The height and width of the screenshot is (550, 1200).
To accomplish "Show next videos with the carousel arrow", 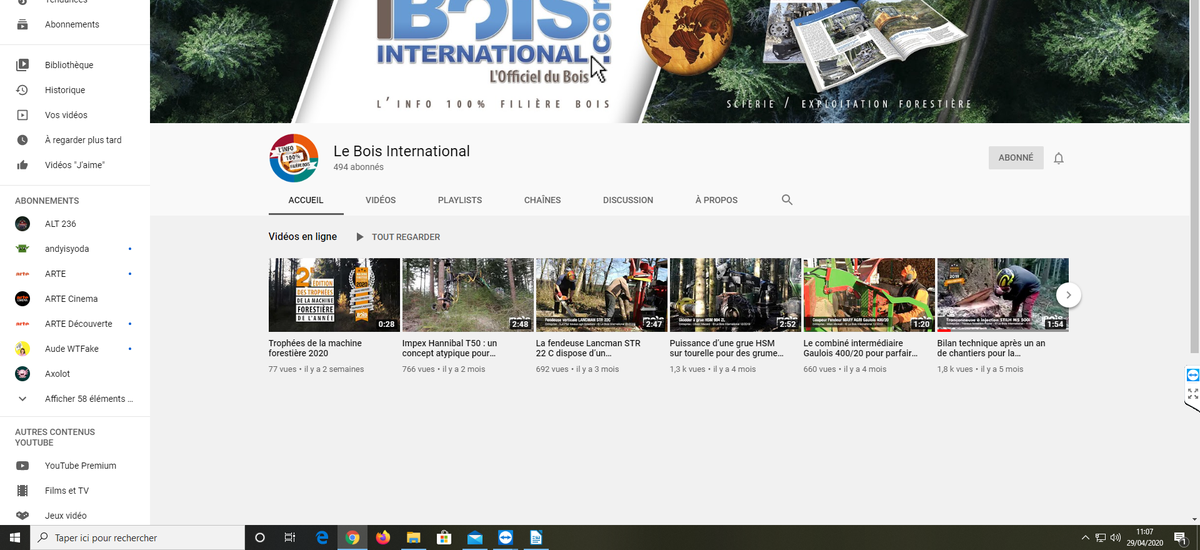I will point(1069,295).
